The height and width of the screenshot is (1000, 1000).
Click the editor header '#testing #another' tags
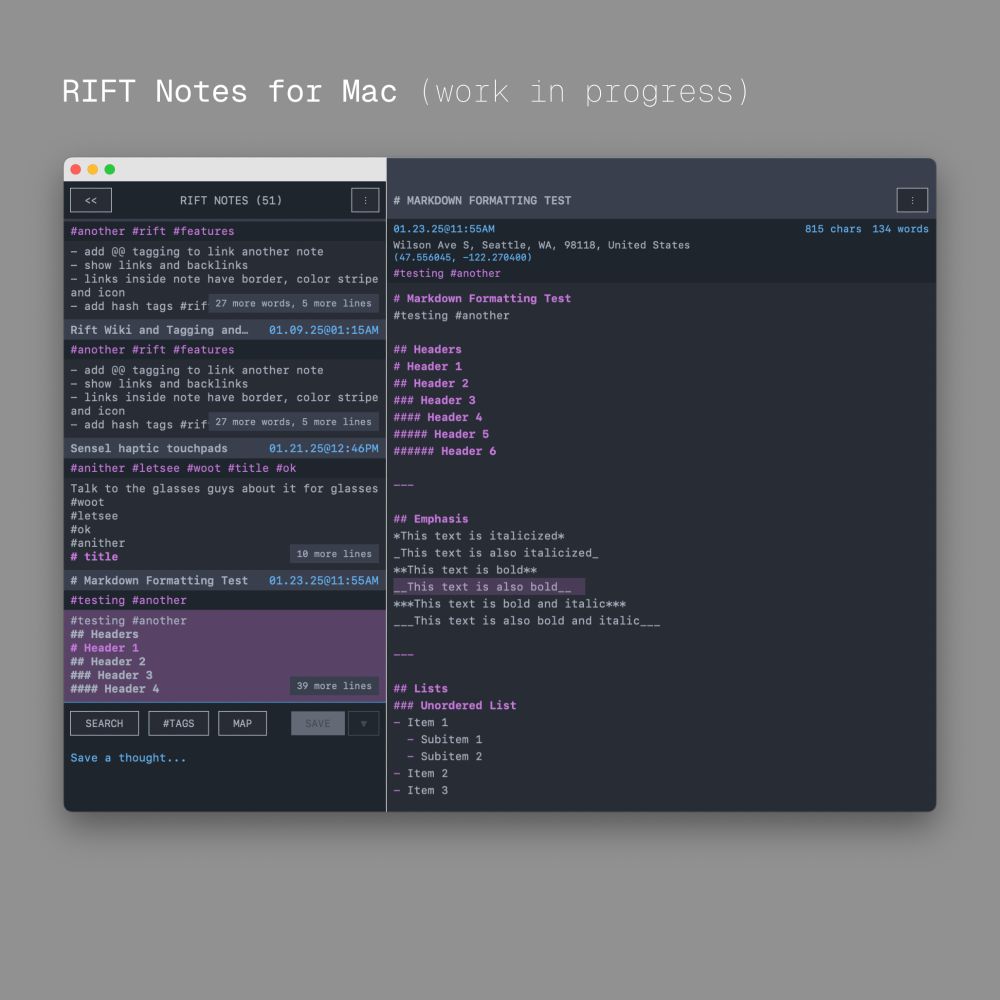(446, 273)
